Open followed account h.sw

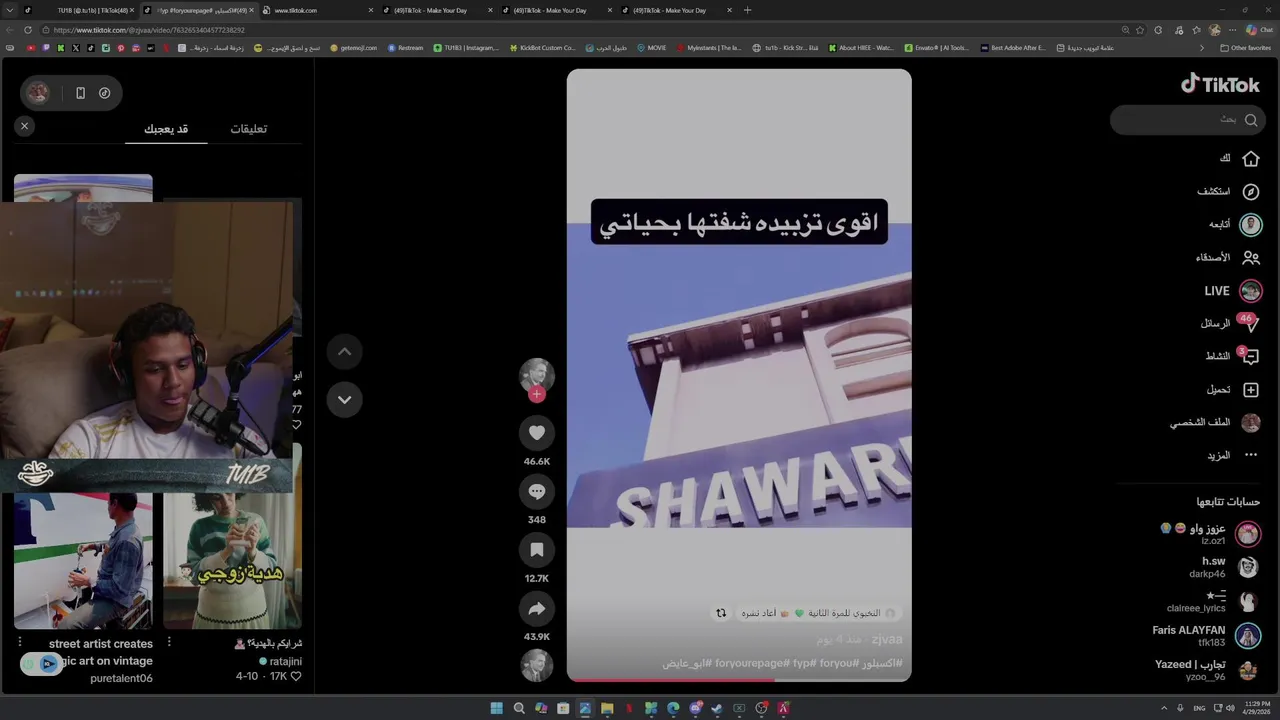tap(1224, 567)
